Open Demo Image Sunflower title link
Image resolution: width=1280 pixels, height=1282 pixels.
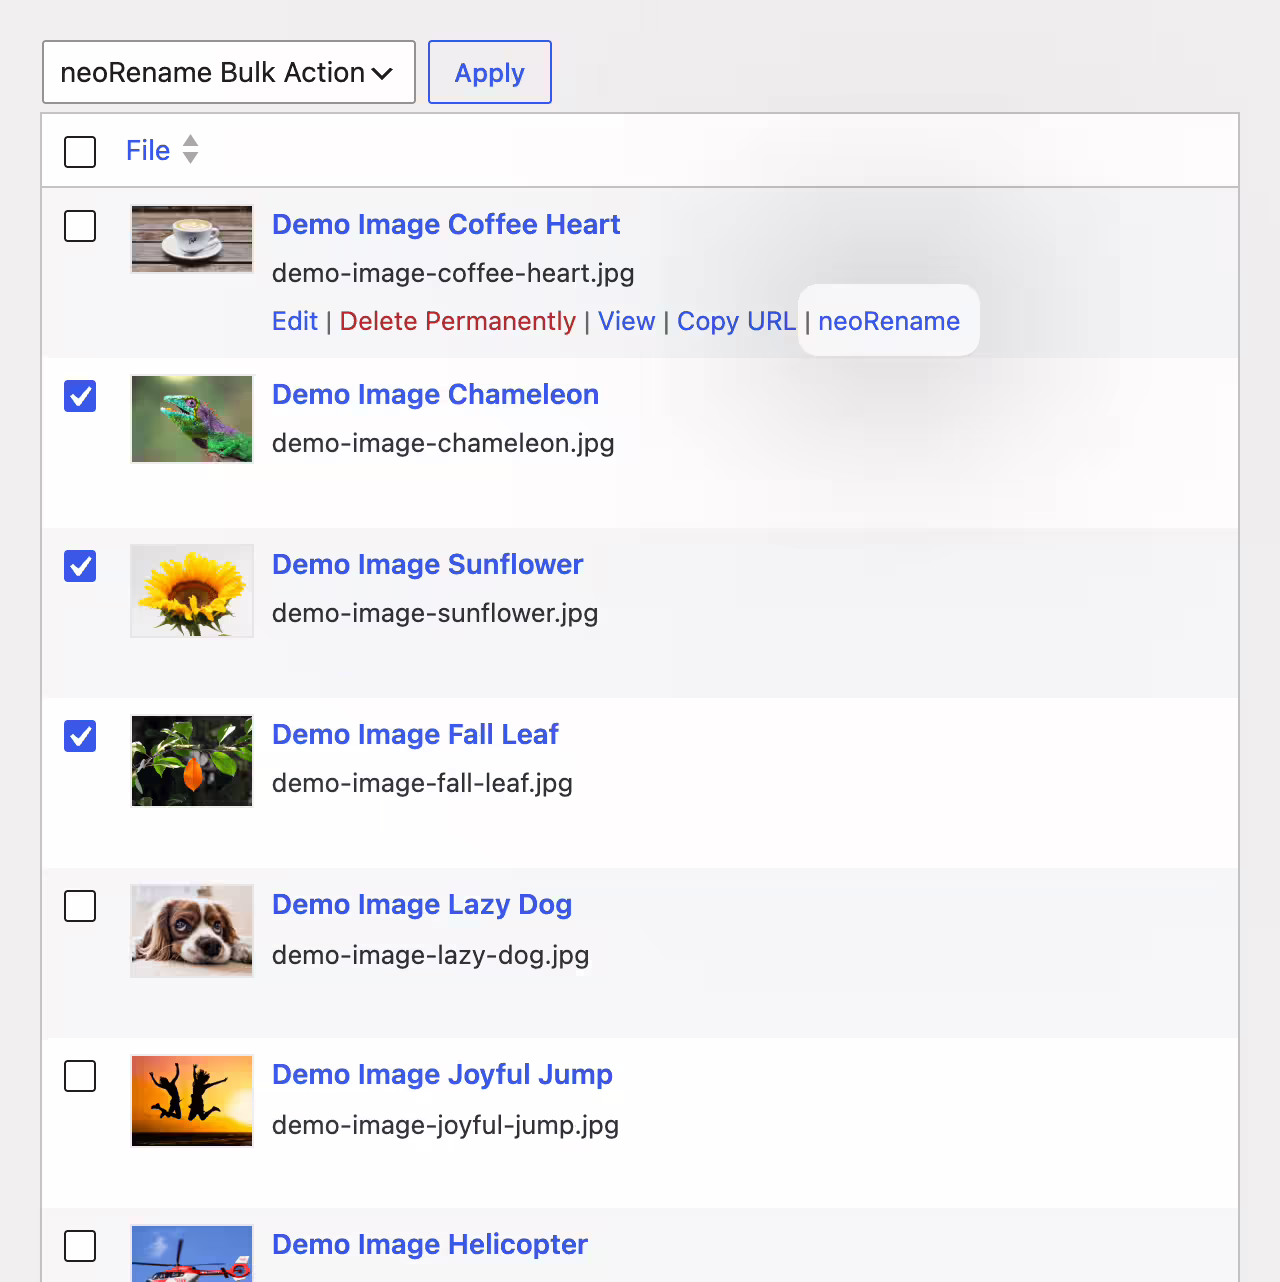click(x=427, y=564)
